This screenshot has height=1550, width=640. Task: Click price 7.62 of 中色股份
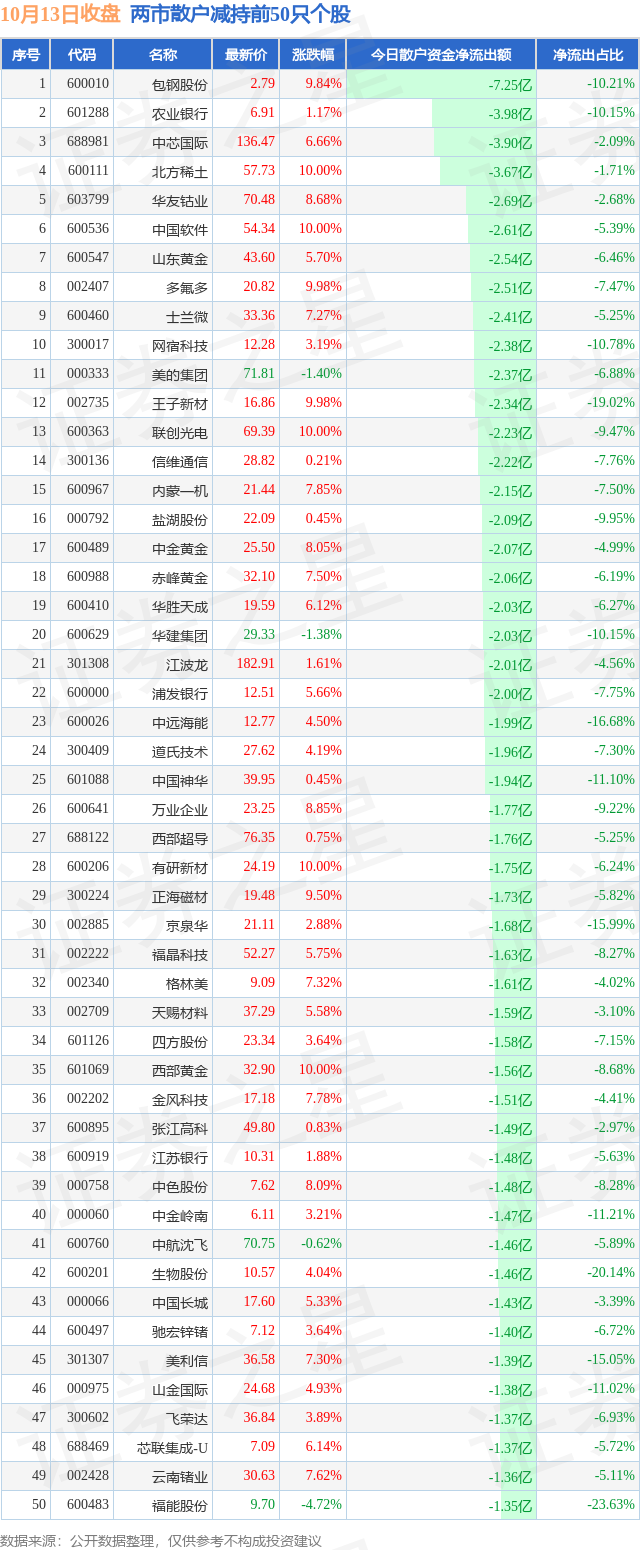[x=261, y=1186]
